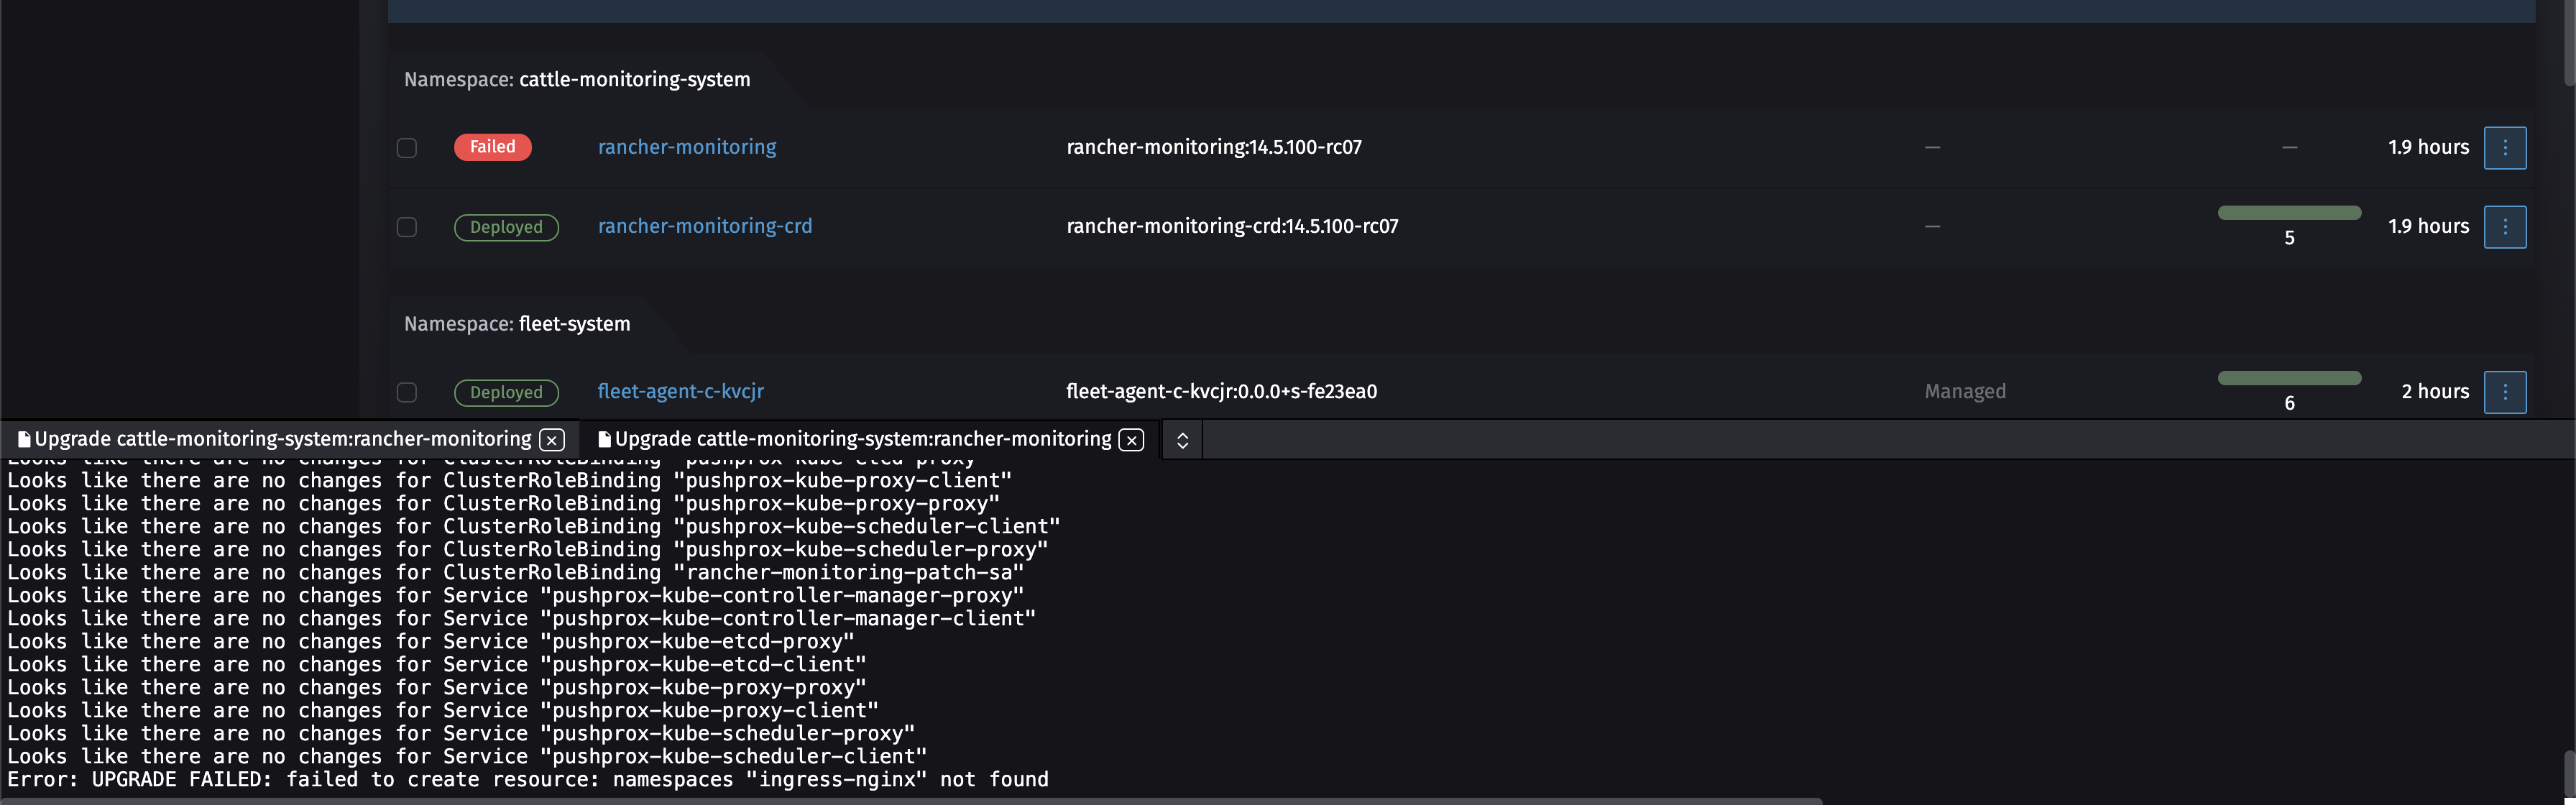Open the kebab menu for rancher-monitoring-crd
The width and height of the screenshot is (2576, 805).
pos(2506,226)
